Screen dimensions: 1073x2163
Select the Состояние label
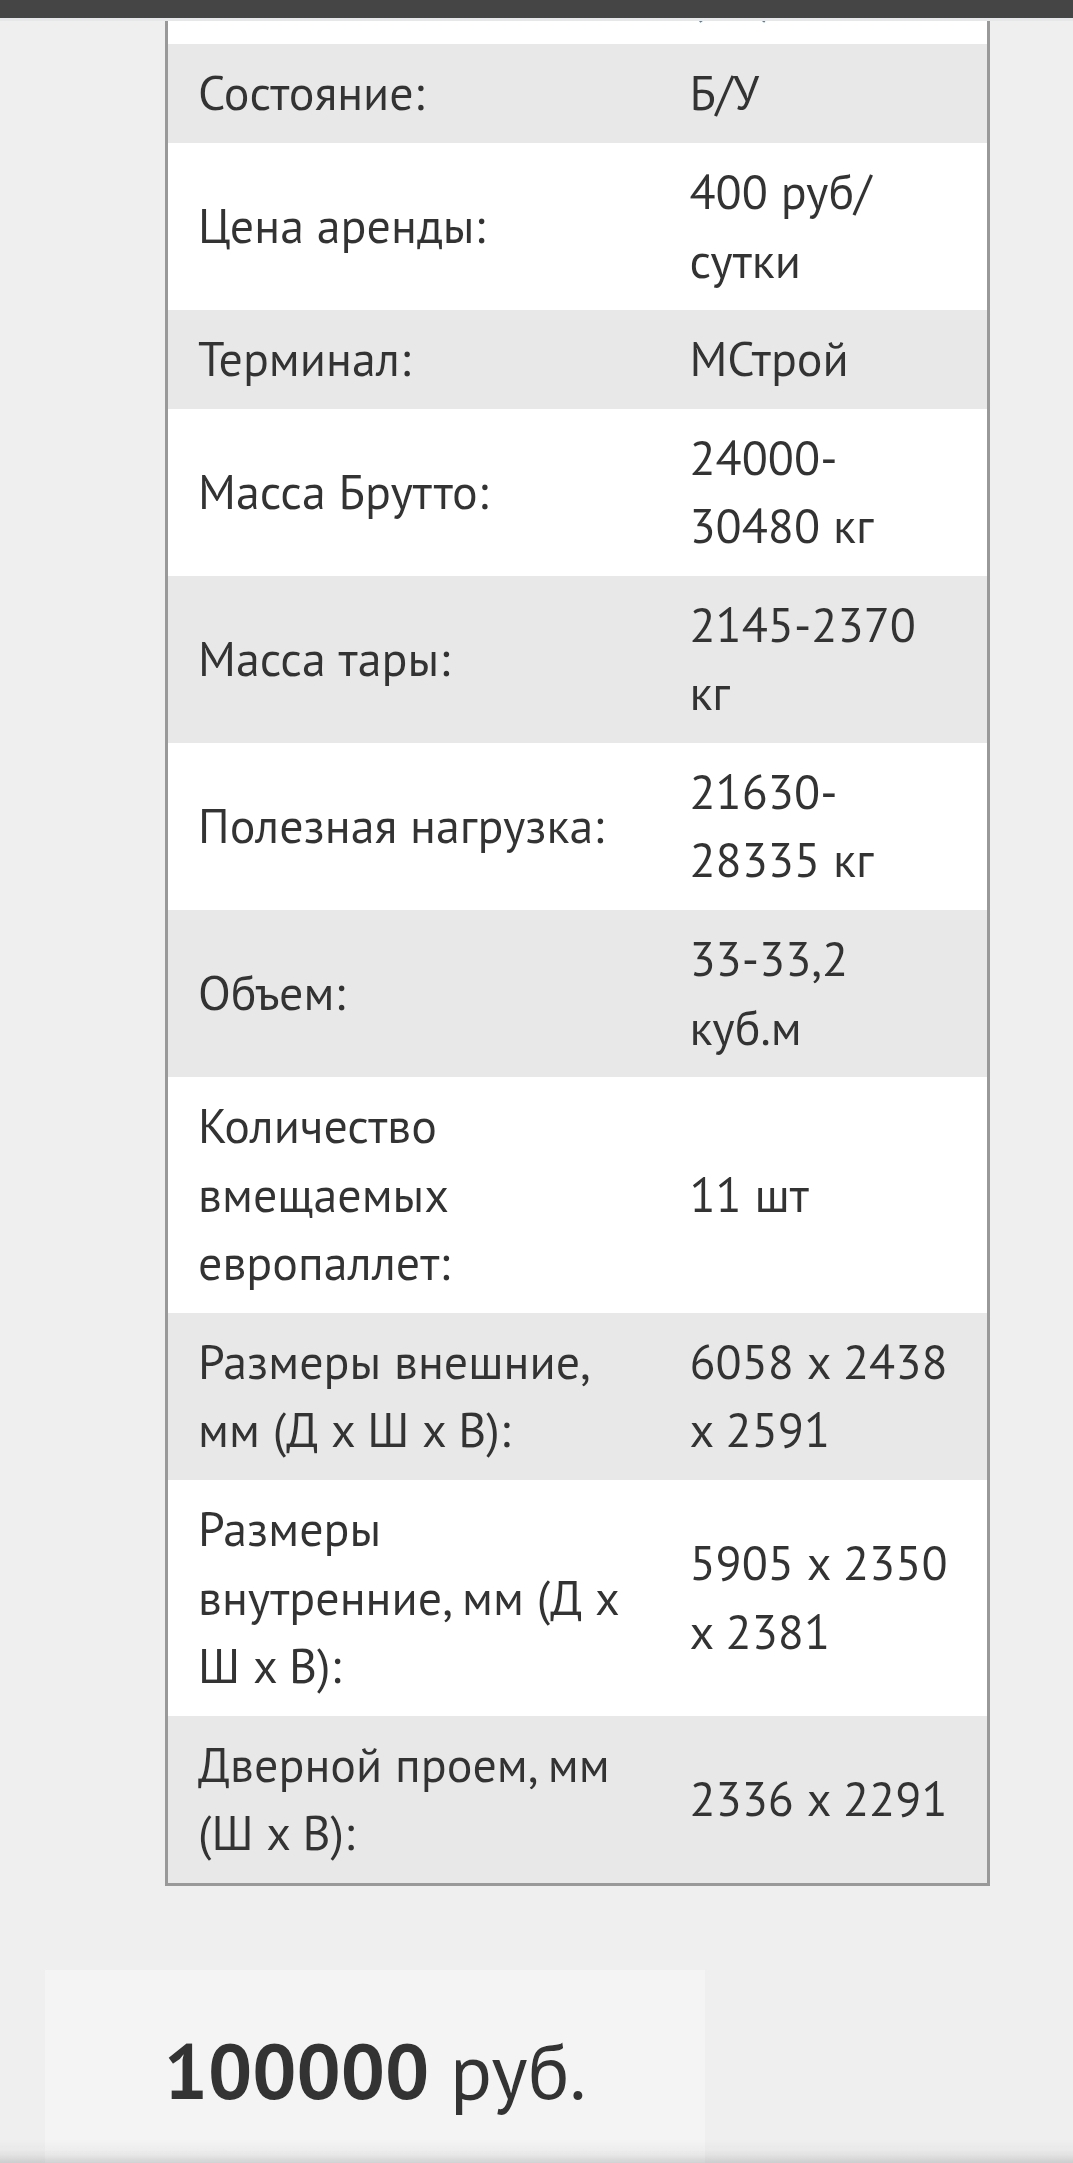click(x=313, y=95)
